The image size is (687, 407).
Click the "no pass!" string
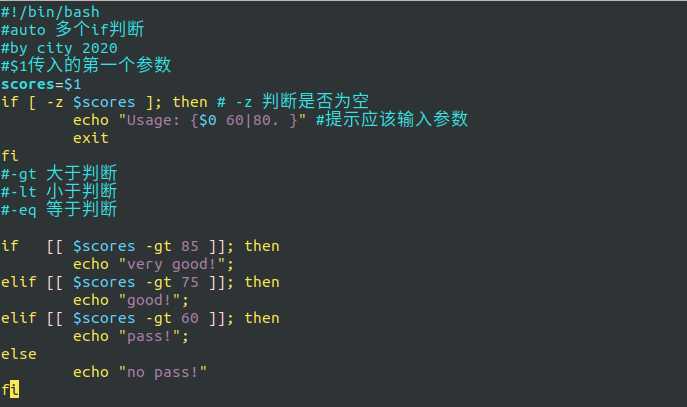(x=163, y=372)
